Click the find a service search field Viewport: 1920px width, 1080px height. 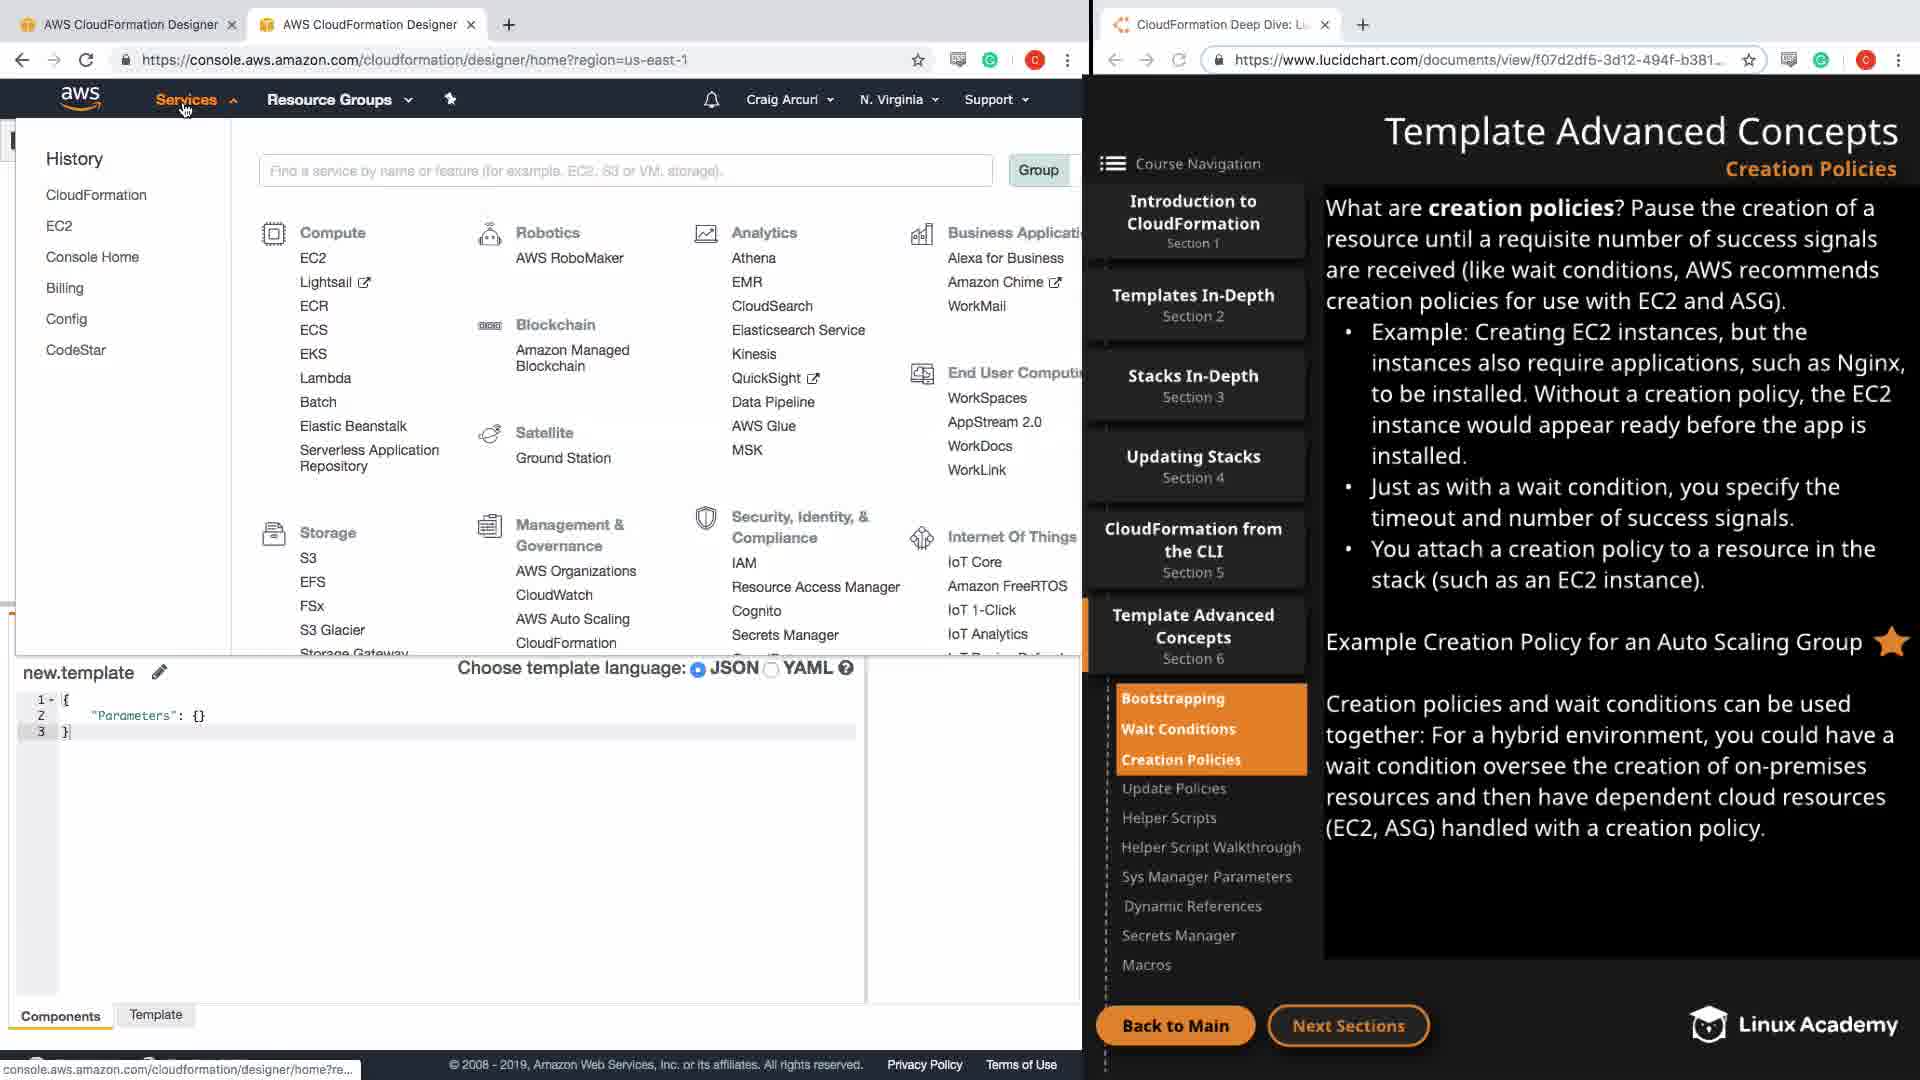625,171
